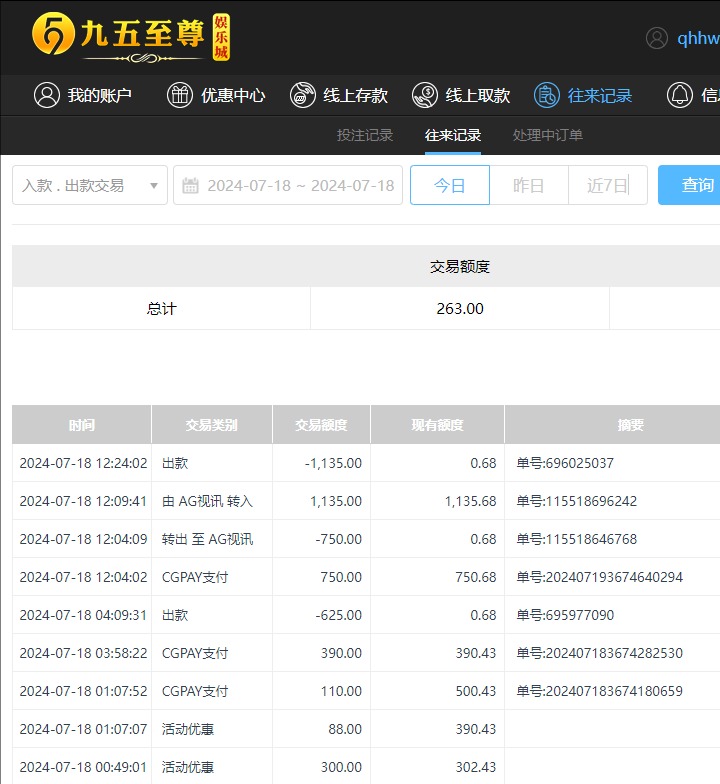Click the 线上存款 deposit icon
Image resolution: width=720 pixels, height=784 pixels.
pyautogui.click(x=303, y=95)
